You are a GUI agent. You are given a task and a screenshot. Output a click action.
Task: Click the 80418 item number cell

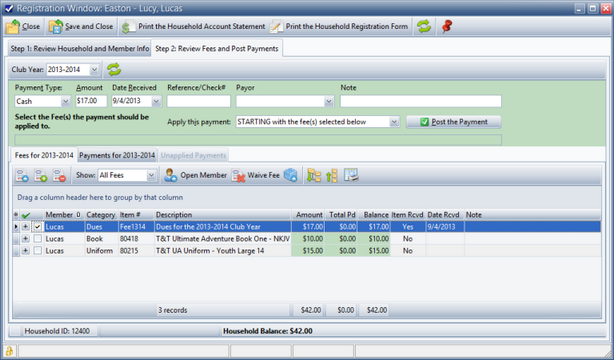(136, 239)
